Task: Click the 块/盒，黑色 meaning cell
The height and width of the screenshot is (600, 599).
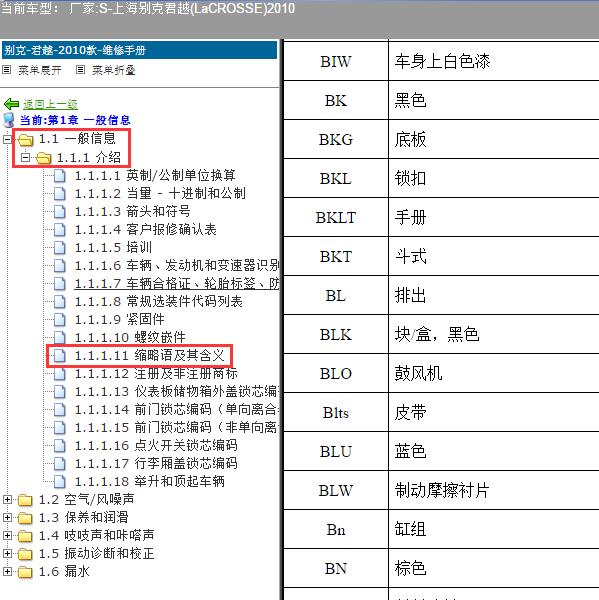Action: (494, 334)
